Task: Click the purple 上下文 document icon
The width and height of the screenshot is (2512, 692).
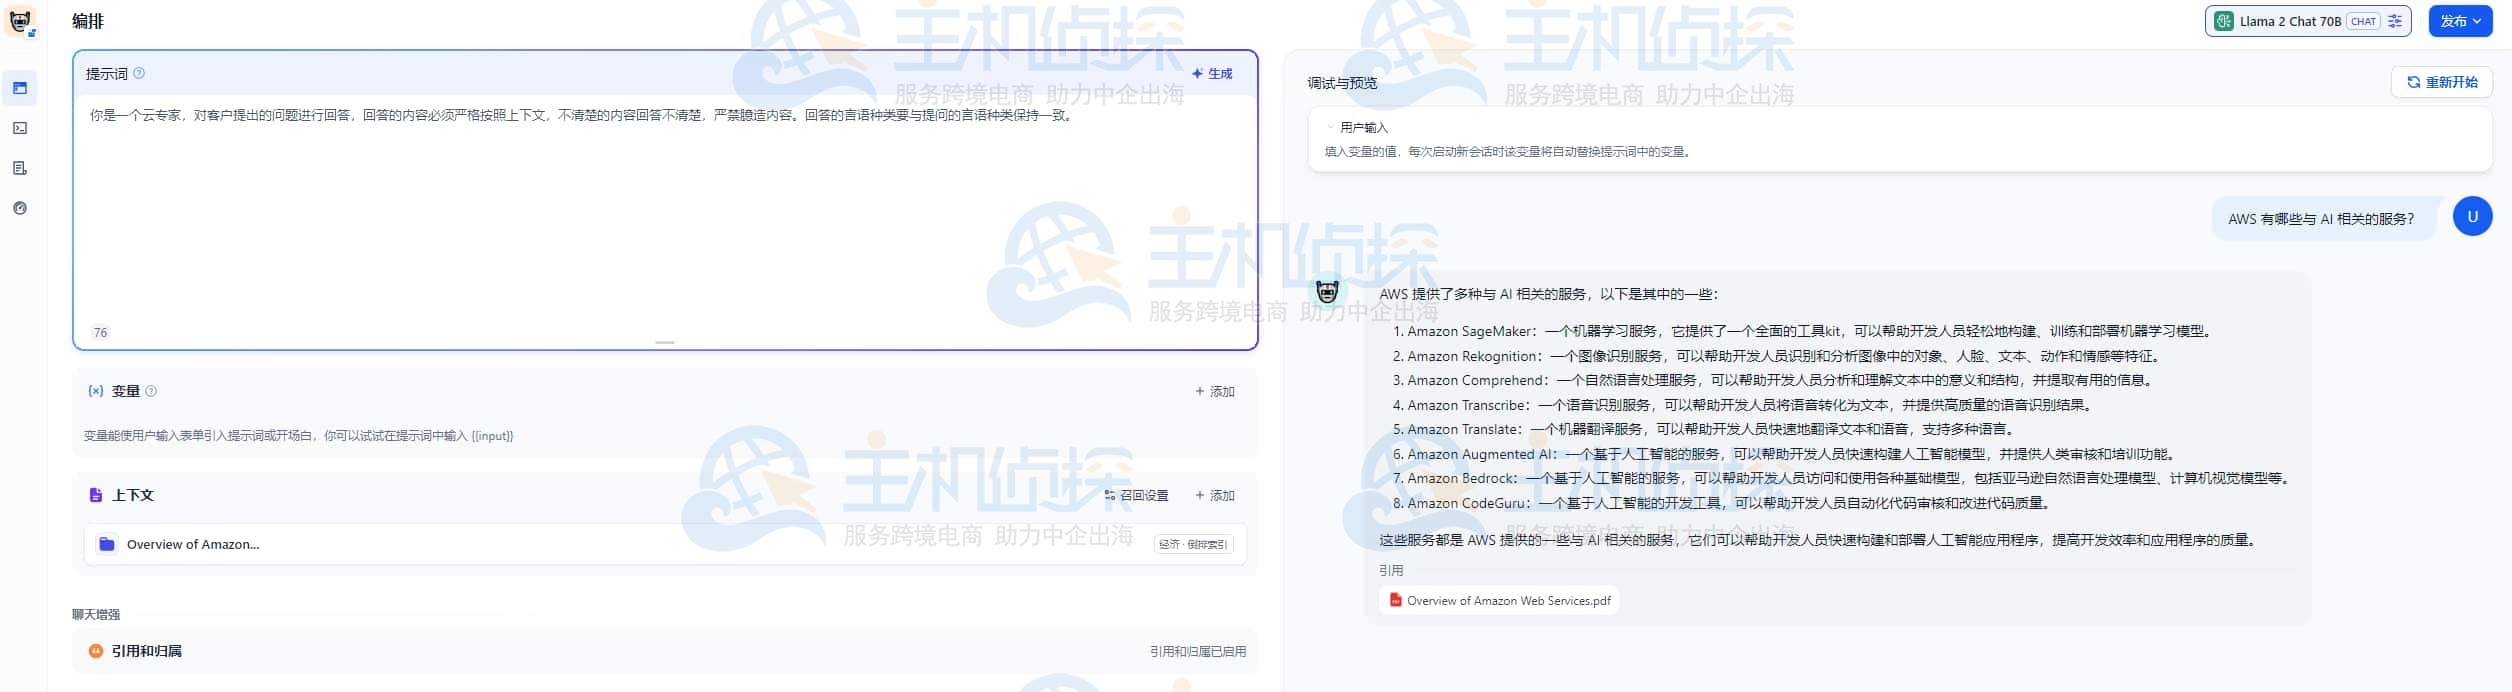Action: tap(96, 495)
